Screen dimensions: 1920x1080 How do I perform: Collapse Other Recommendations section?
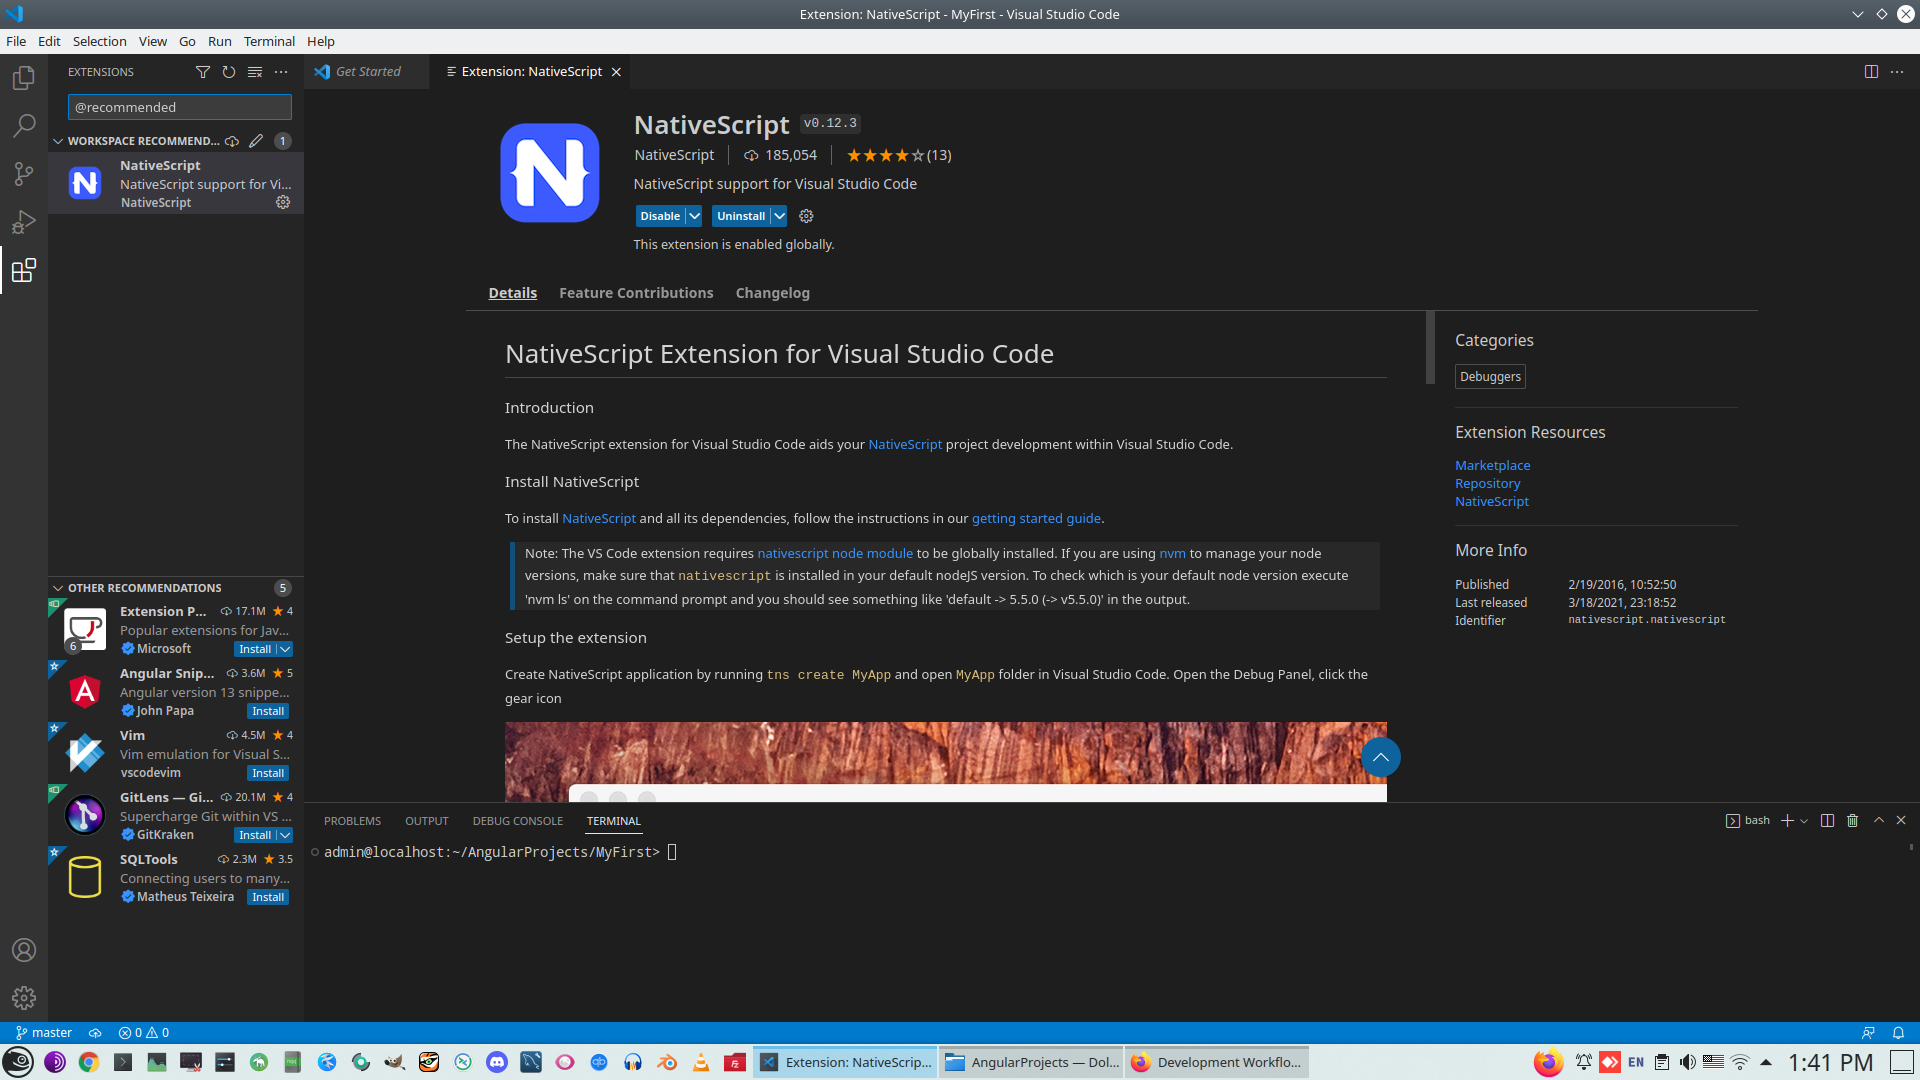coord(58,588)
